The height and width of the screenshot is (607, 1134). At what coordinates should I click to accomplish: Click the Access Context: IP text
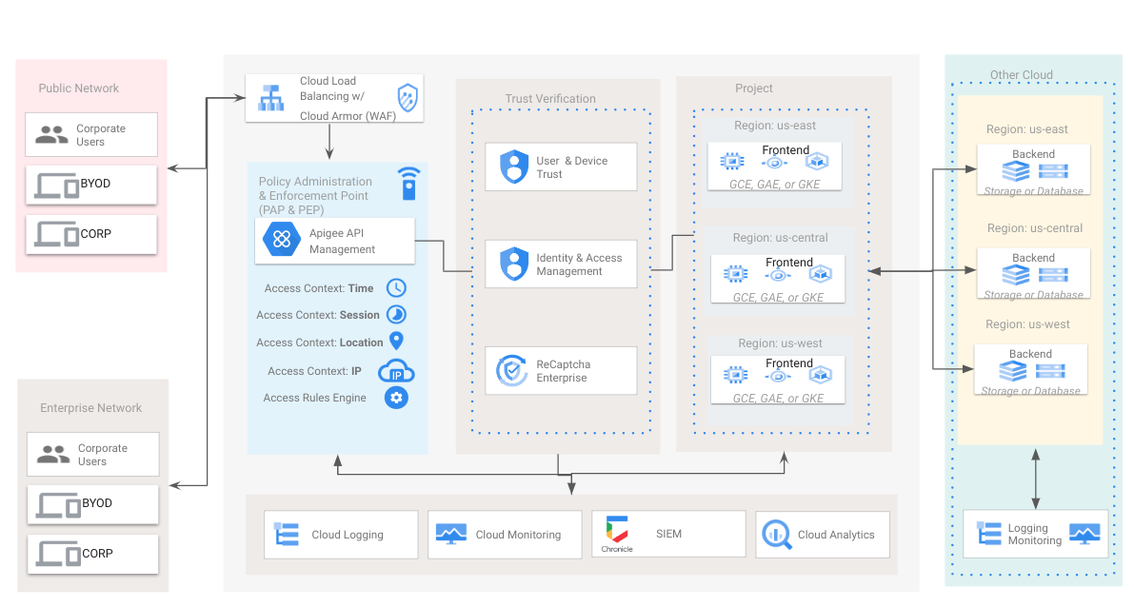(x=315, y=370)
